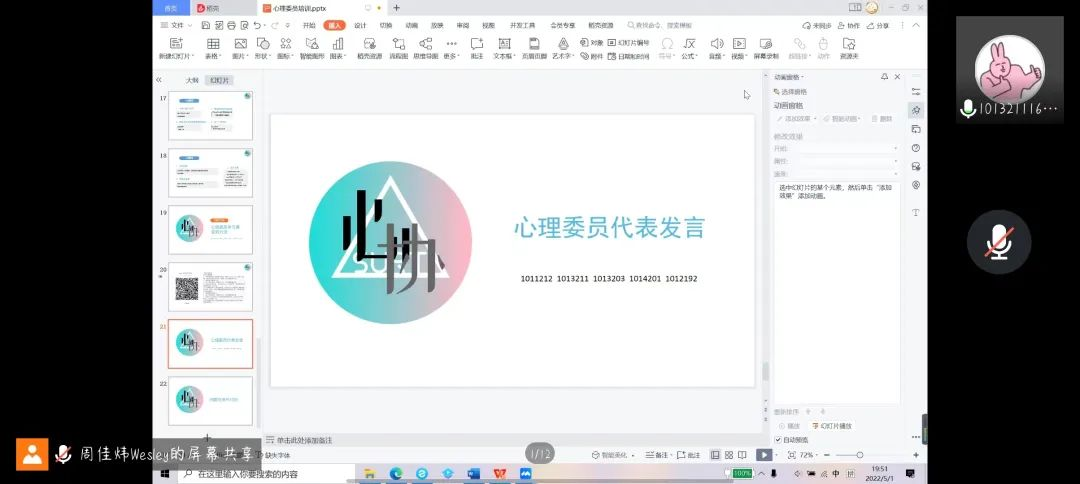Select slide 22 thumbnail
Image resolution: width=1080 pixels, height=484 pixels.
pos(210,400)
